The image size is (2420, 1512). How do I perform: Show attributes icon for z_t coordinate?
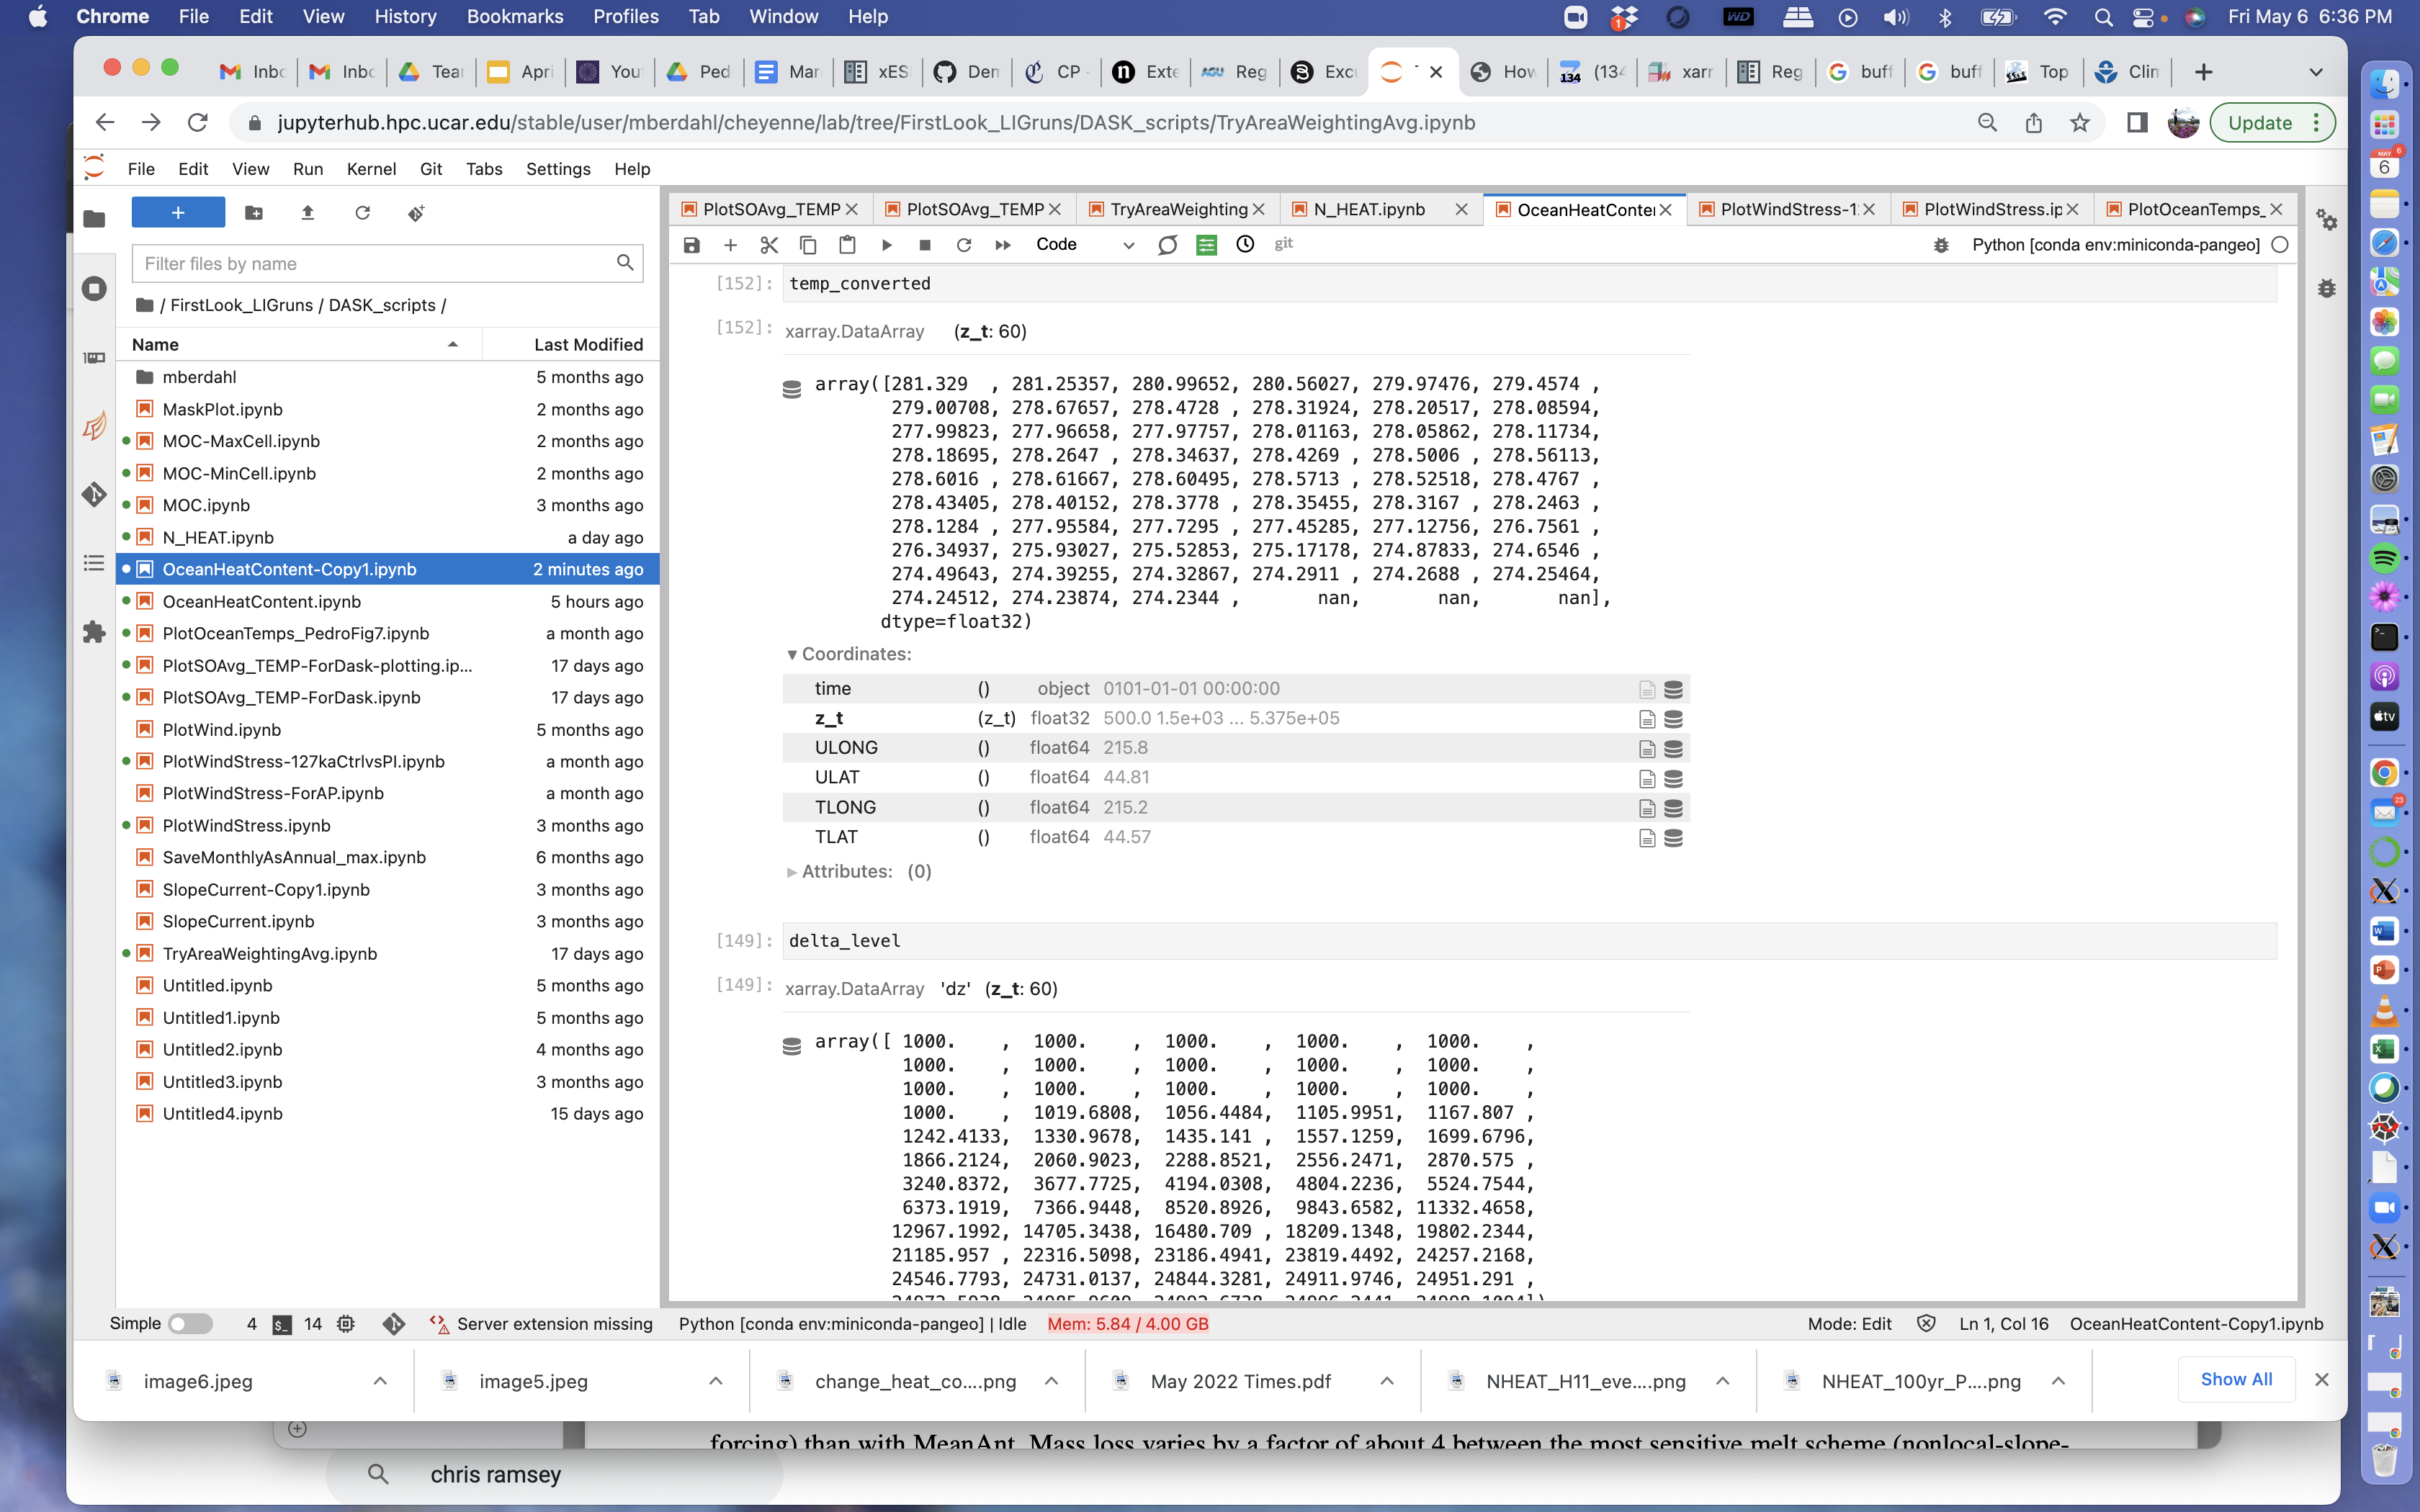coord(1647,719)
